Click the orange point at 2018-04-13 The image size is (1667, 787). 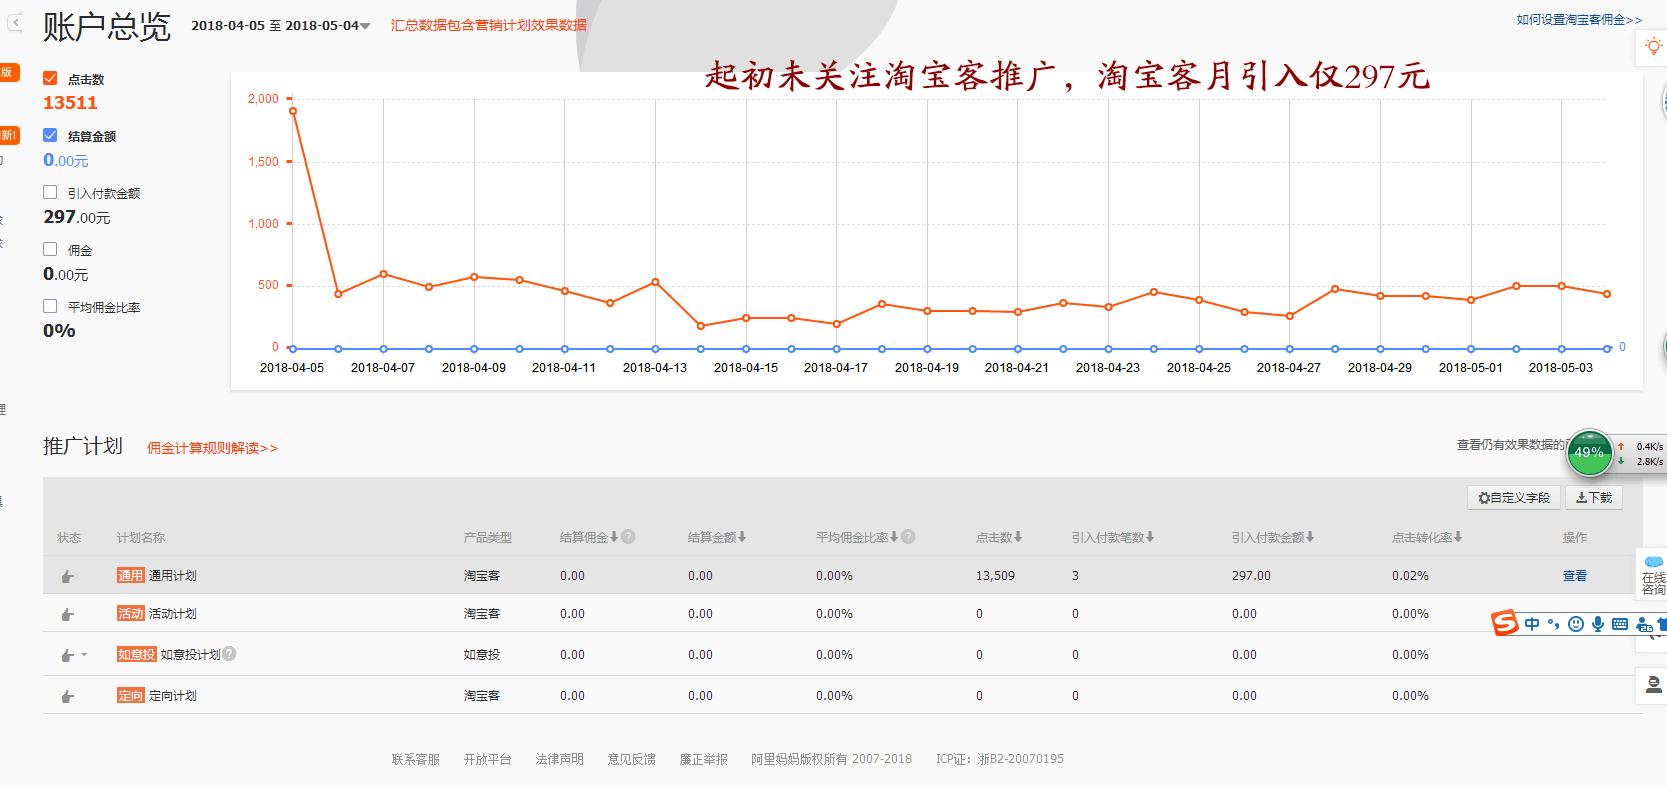655,282
